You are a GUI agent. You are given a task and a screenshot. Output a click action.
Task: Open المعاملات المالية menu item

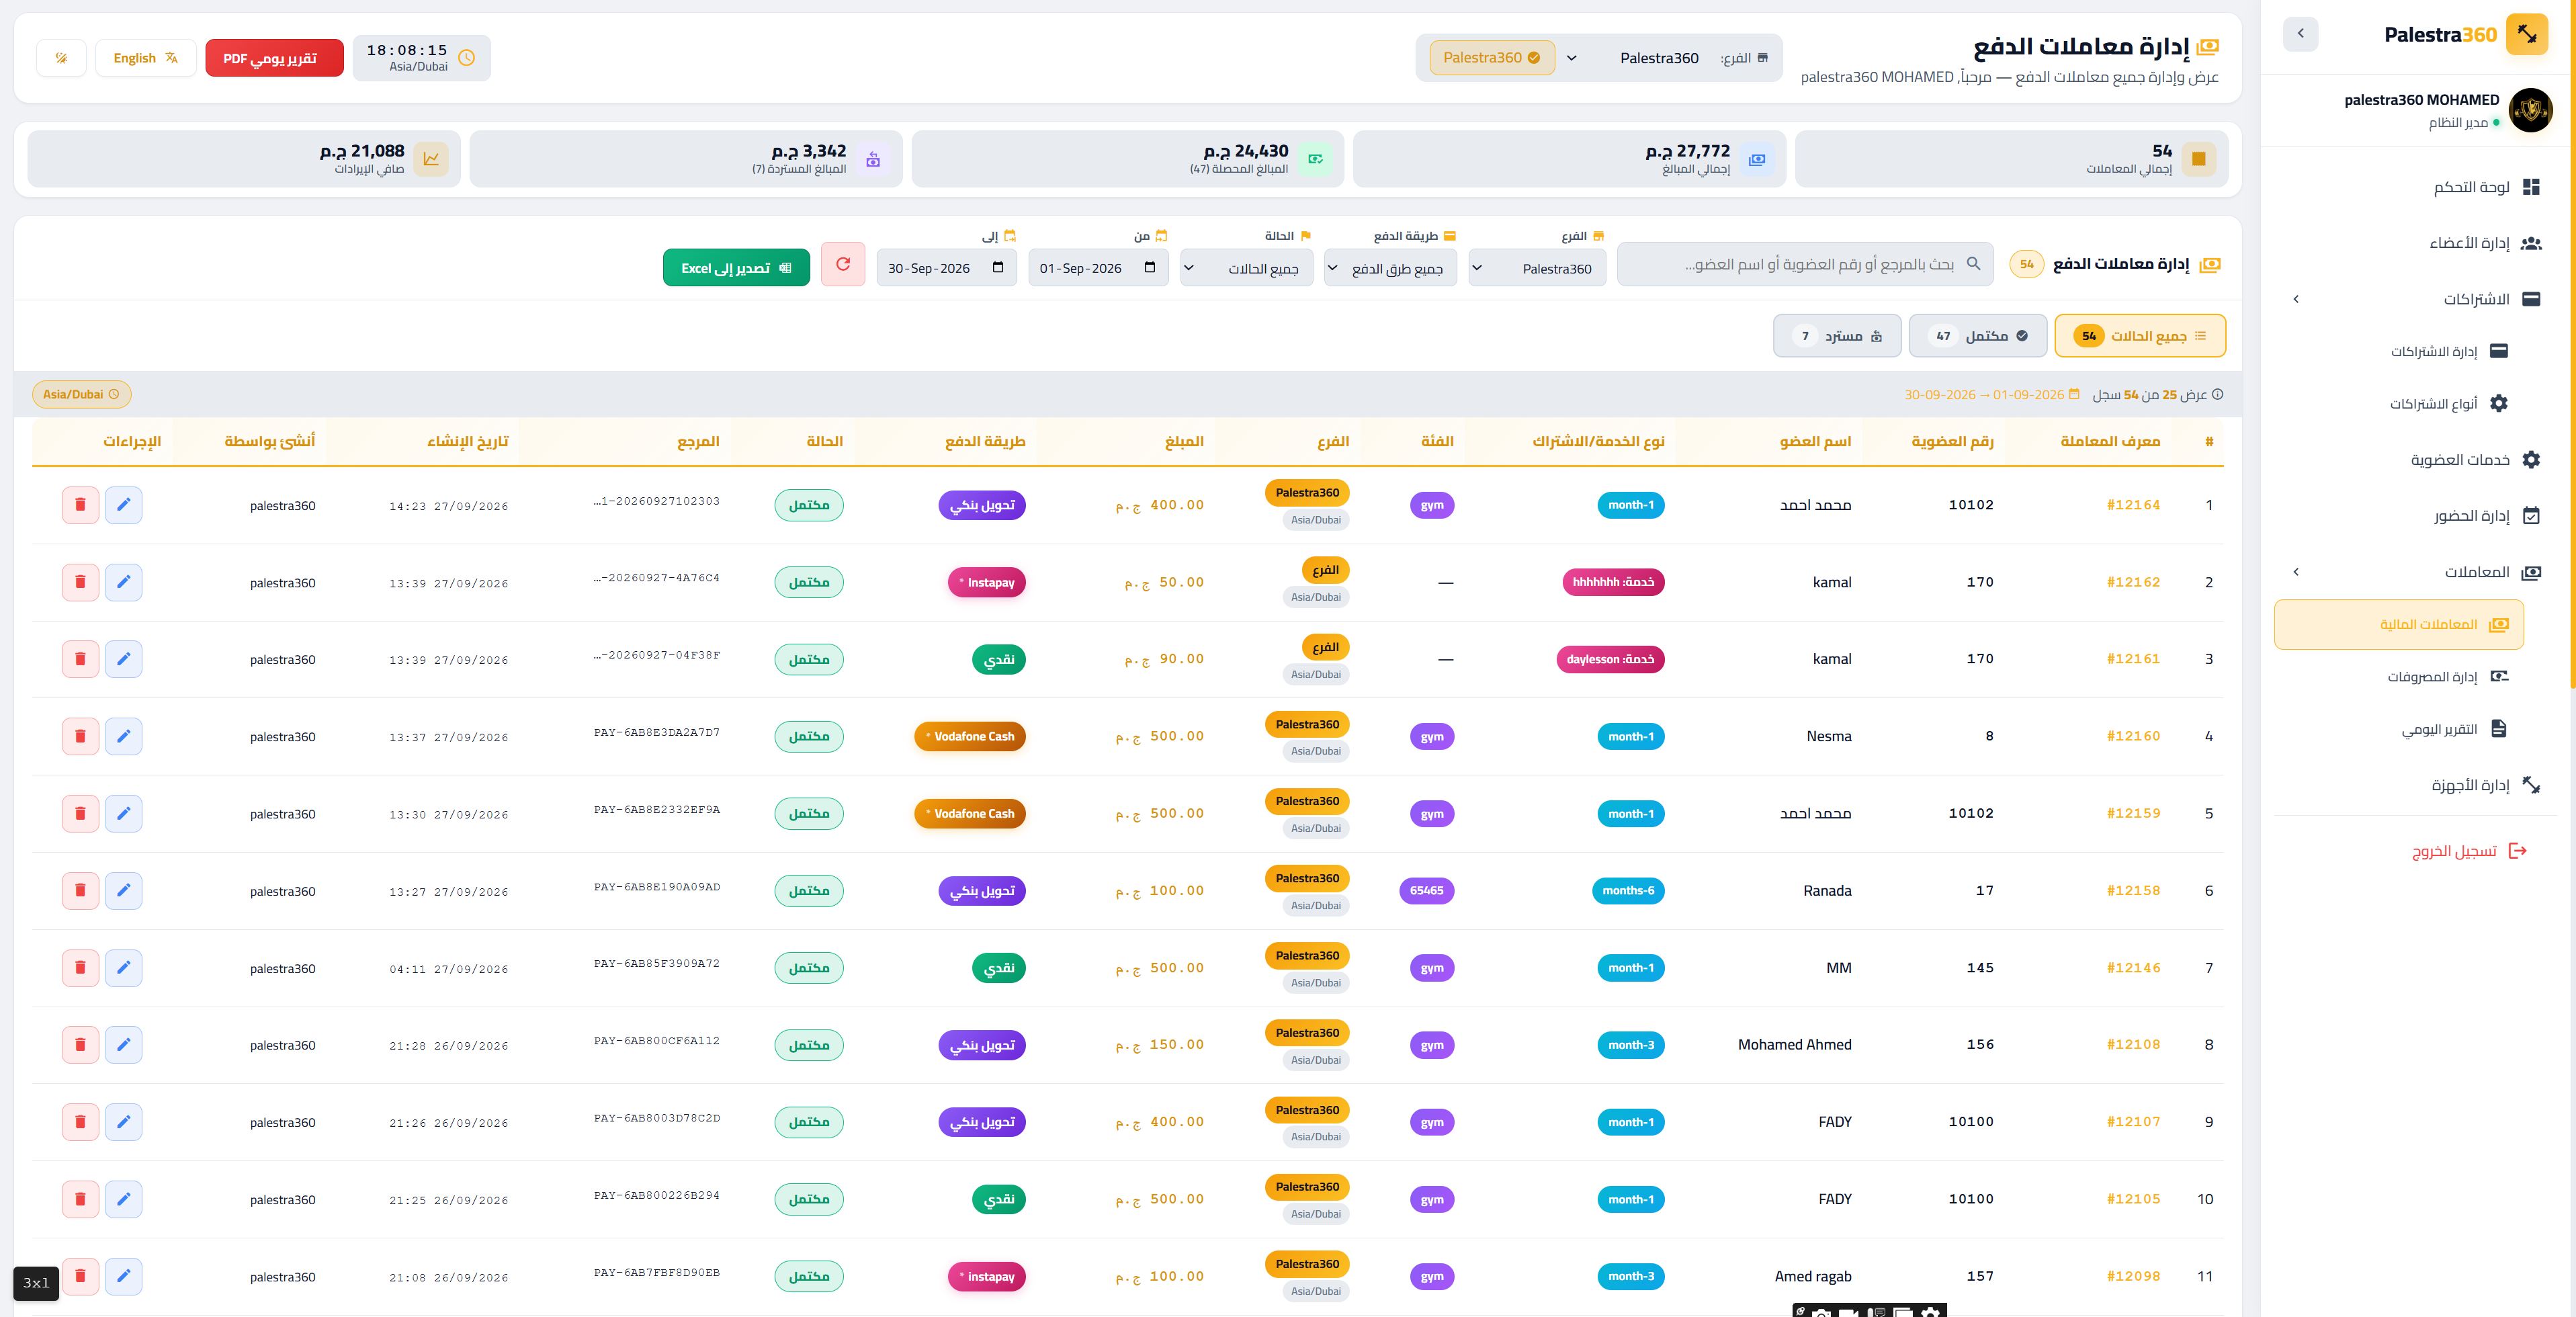pos(2399,625)
